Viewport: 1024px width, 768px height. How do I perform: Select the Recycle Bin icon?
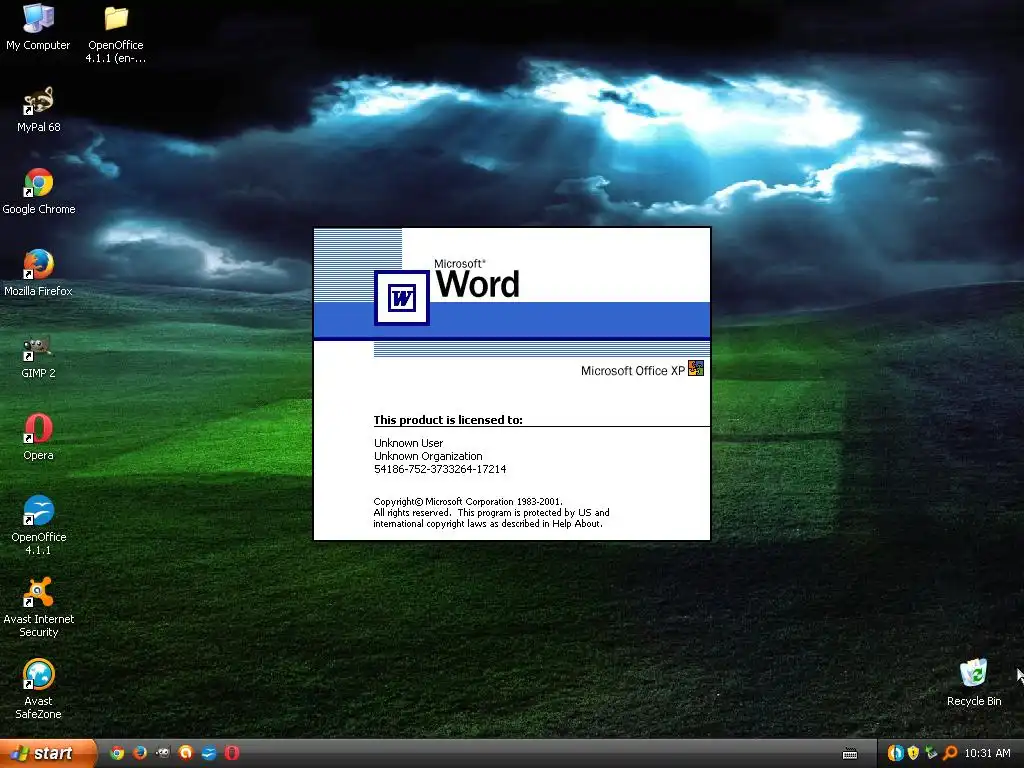(974, 682)
